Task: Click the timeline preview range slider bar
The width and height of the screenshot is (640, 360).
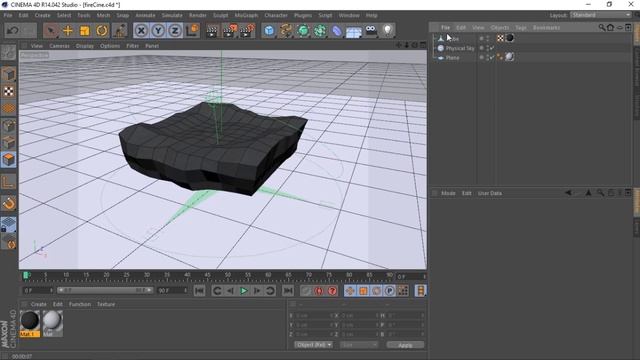Action: tap(105, 290)
